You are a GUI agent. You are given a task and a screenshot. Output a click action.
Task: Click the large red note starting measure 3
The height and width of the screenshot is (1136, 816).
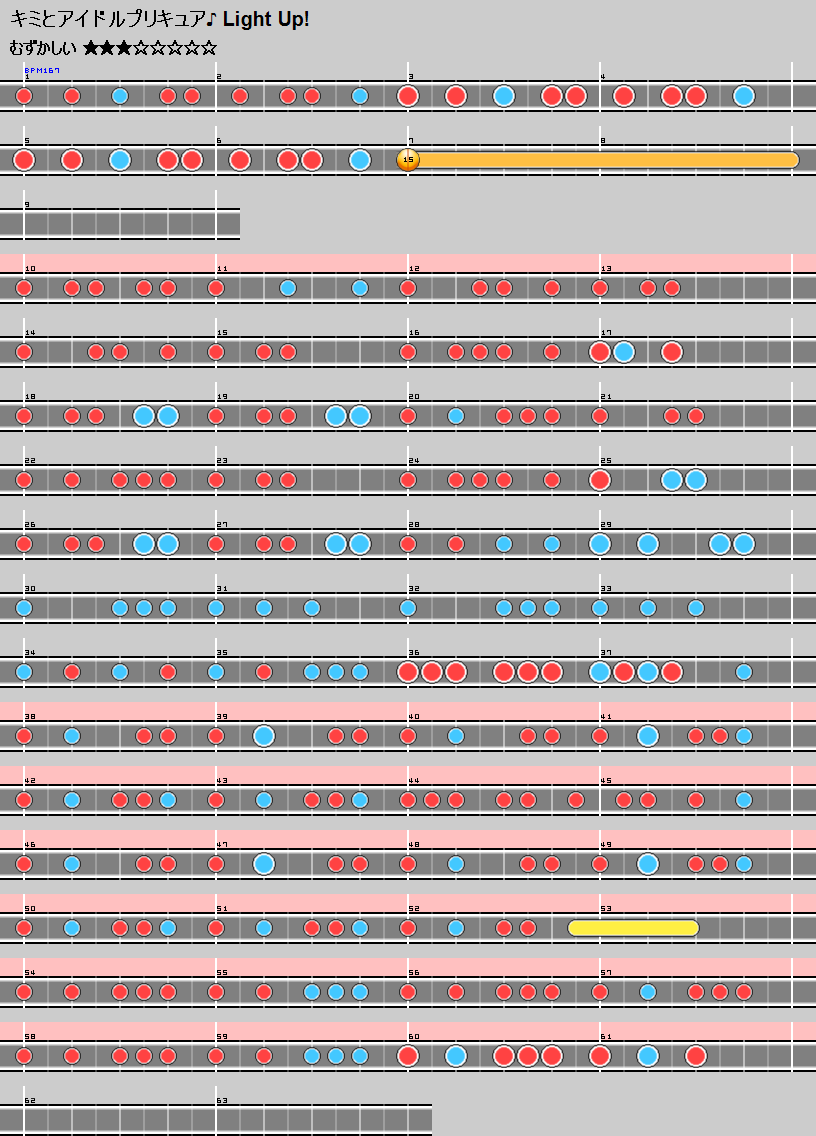click(x=408, y=96)
